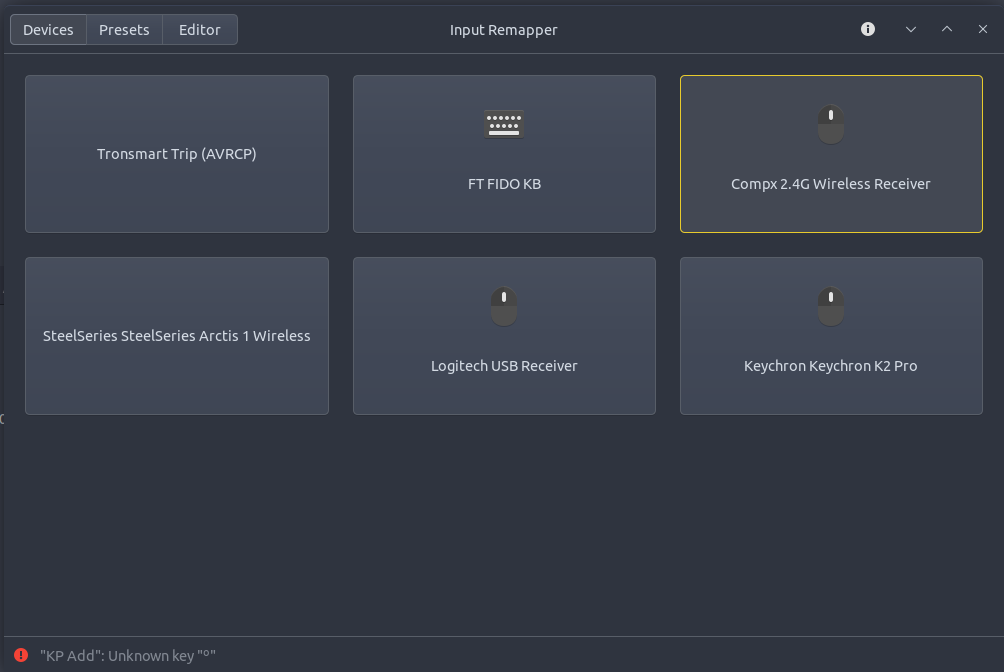Select the Keychron Keychron K2 Pro label
The image size is (1004, 672).
[x=831, y=366]
